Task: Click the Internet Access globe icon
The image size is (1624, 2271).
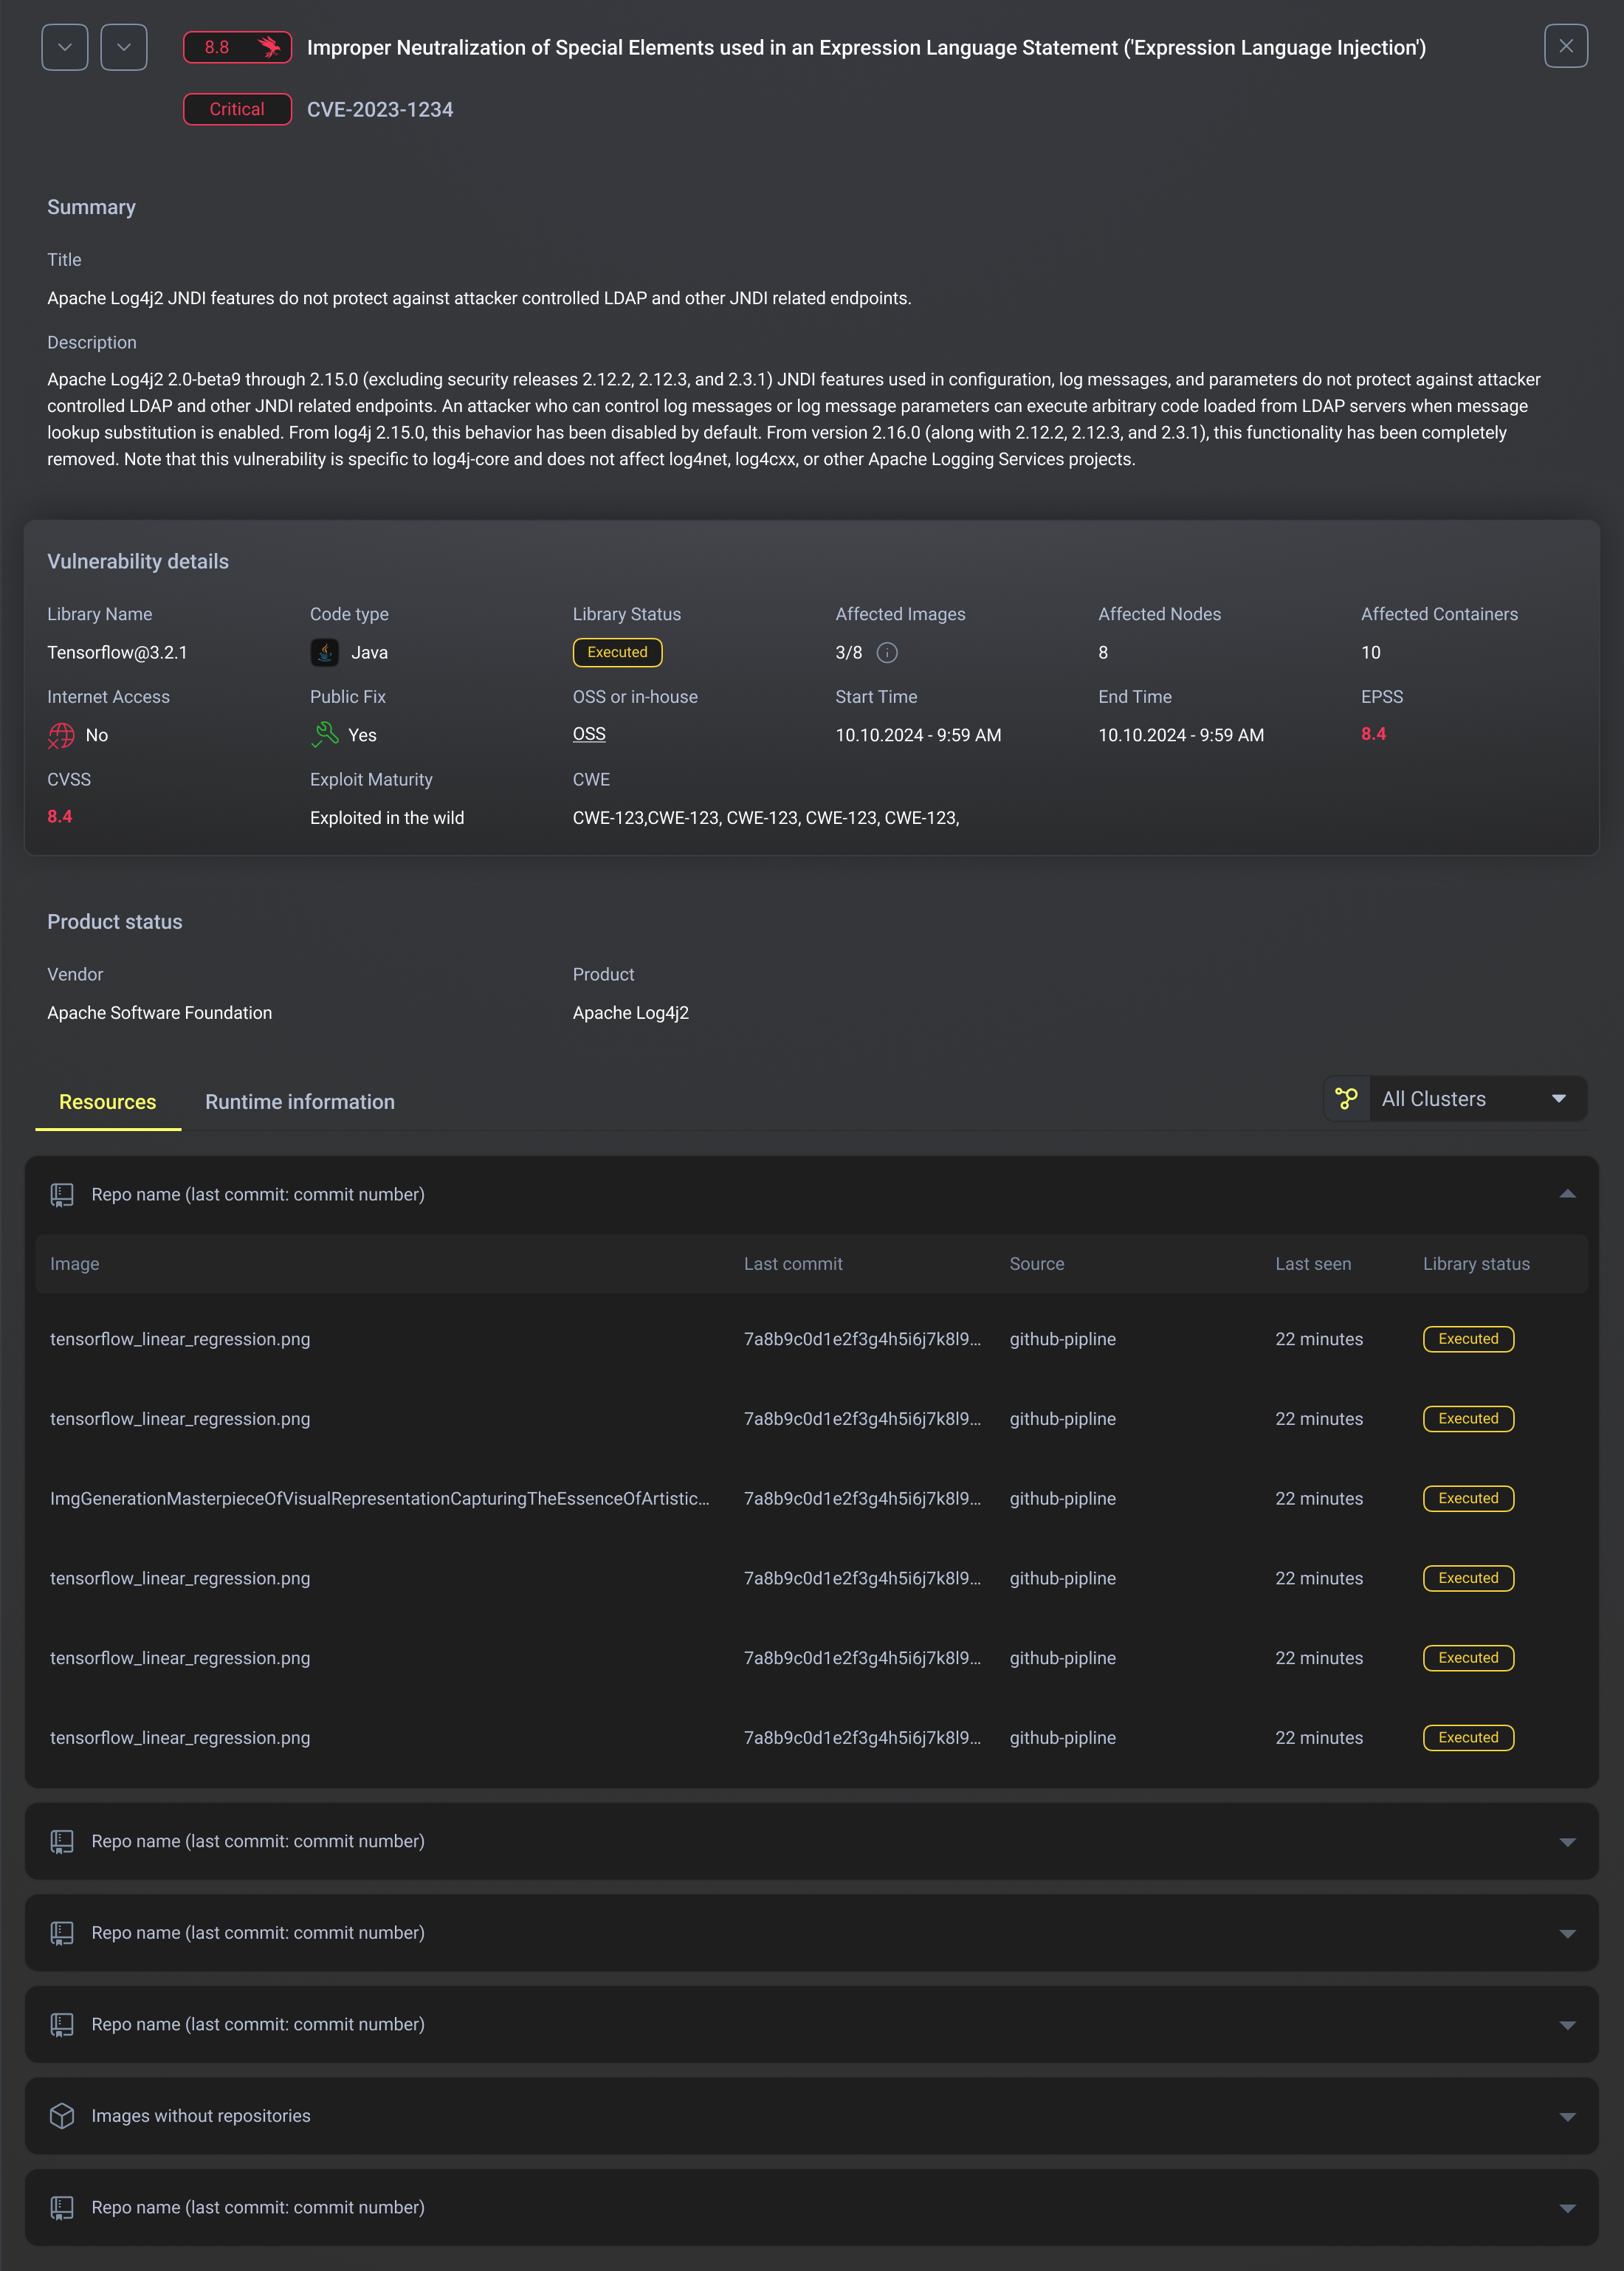Action: coord(61,735)
